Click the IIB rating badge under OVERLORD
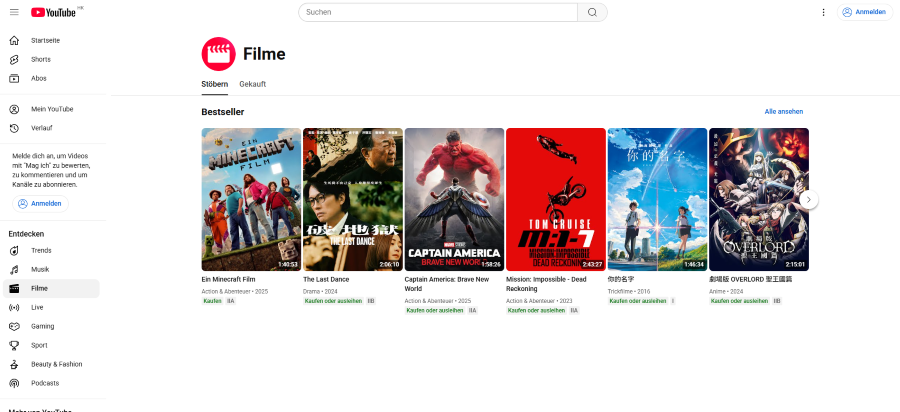Screen dimensions: 900x412 (x=777, y=301)
